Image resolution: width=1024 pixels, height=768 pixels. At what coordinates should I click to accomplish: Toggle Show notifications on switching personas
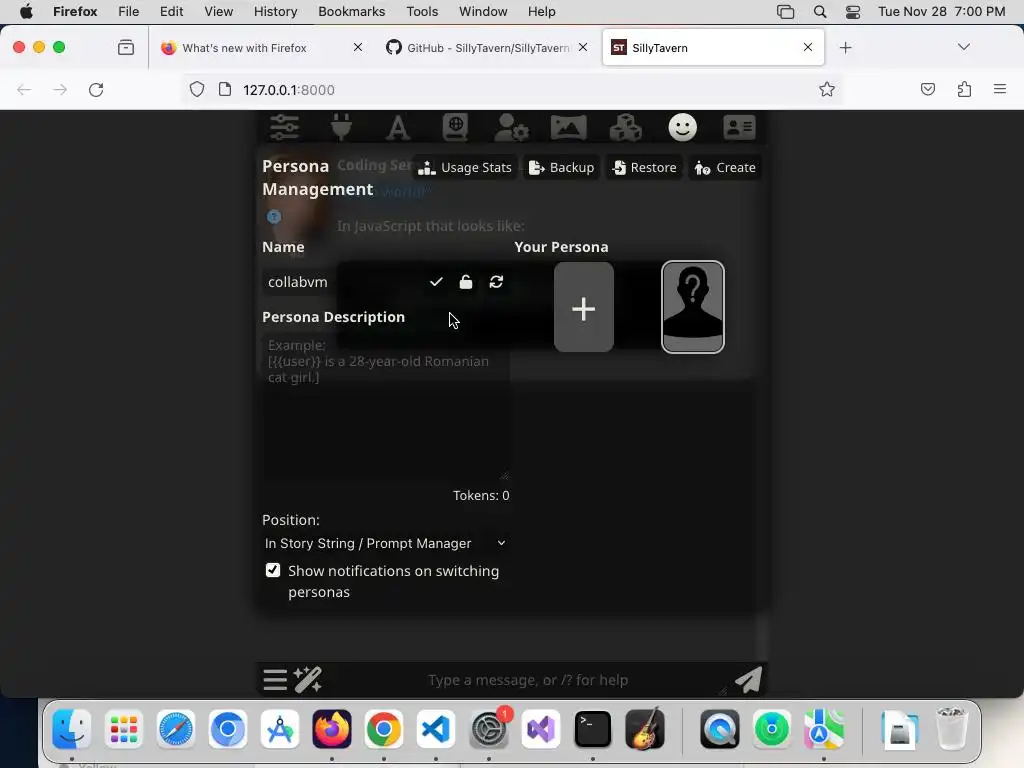(x=273, y=570)
